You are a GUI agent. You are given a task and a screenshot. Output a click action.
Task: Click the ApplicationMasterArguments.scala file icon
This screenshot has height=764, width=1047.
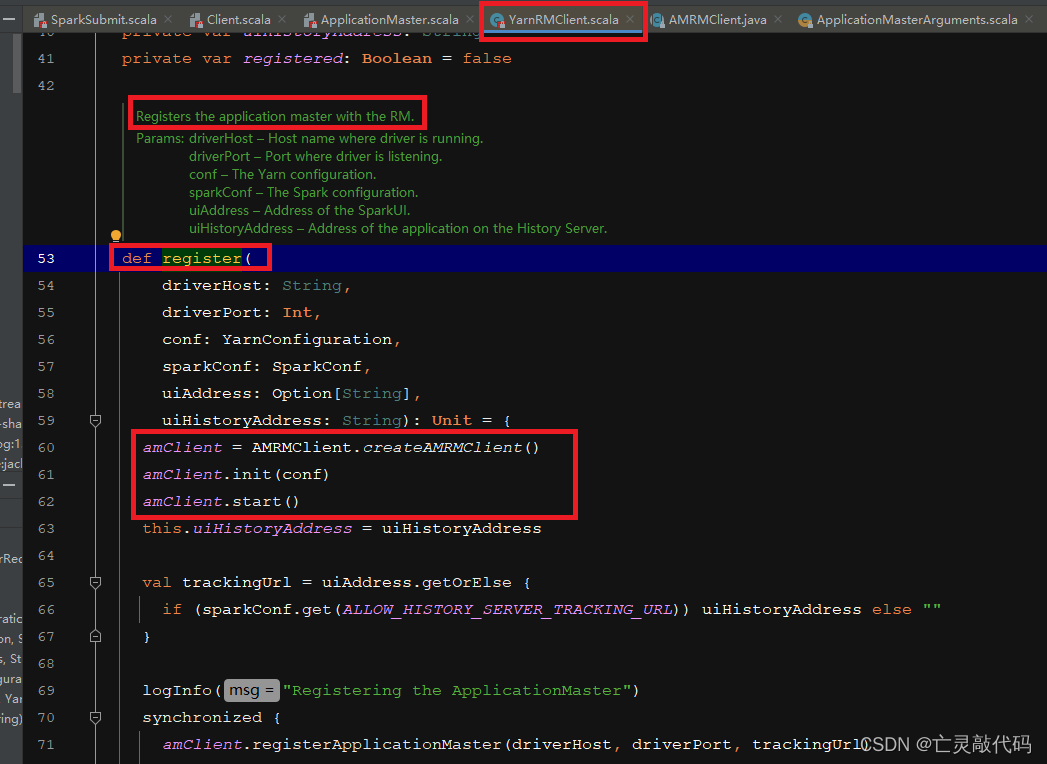tap(805, 20)
